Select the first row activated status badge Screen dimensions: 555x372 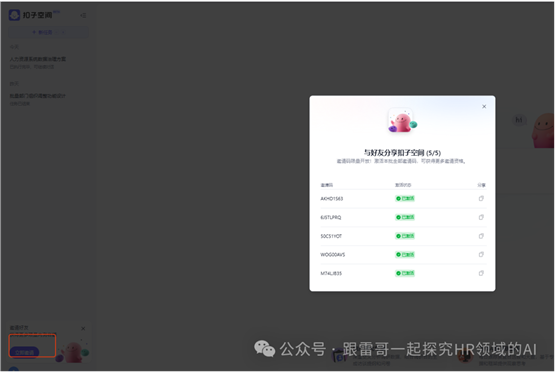pos(405,199)
